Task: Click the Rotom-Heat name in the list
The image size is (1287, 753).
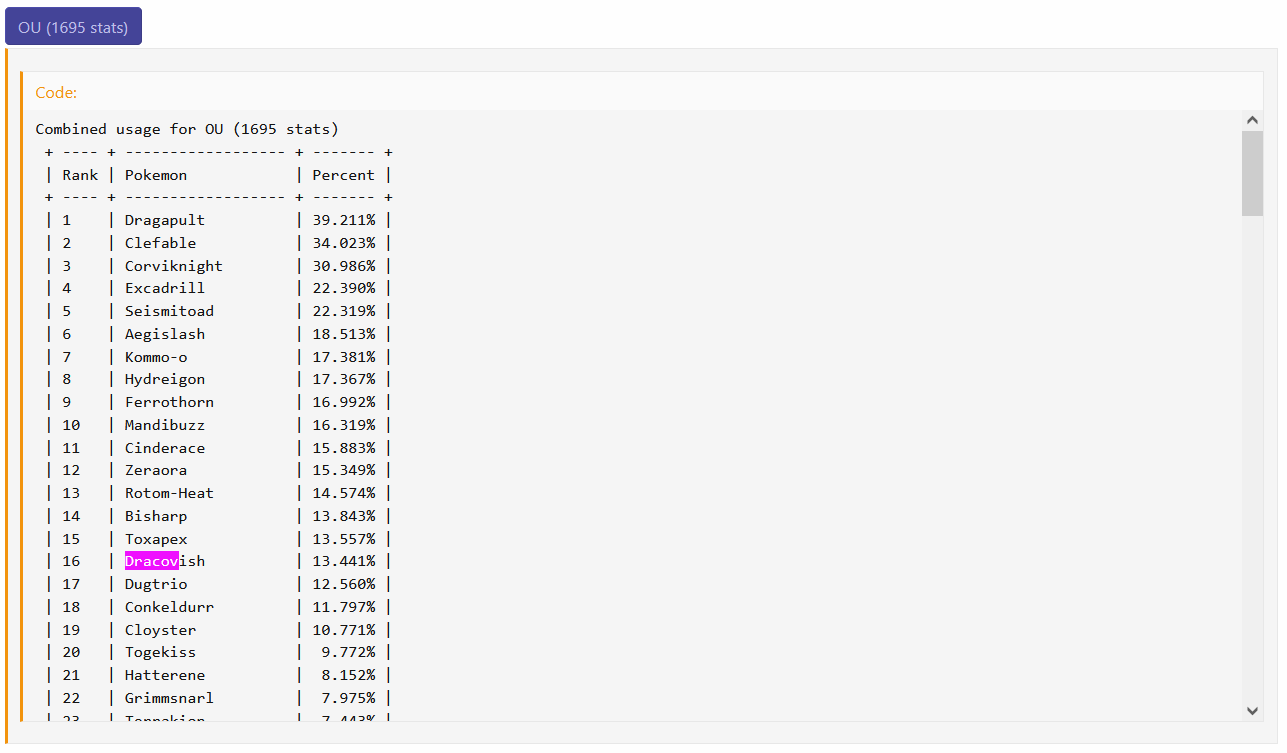Action: 169,493
